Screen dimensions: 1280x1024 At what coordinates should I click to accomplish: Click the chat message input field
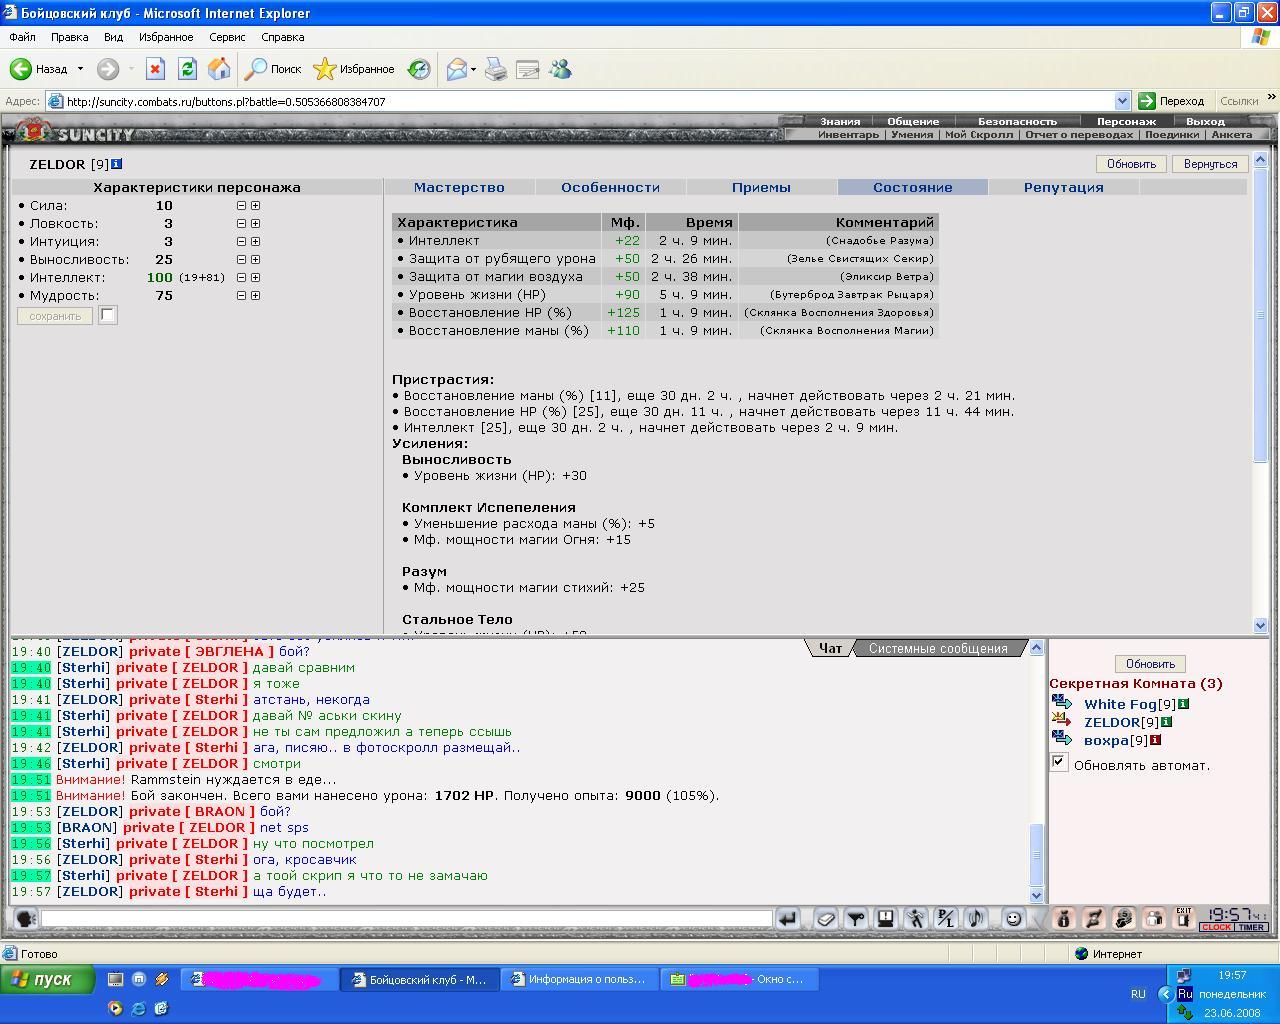tap(406, 918)
